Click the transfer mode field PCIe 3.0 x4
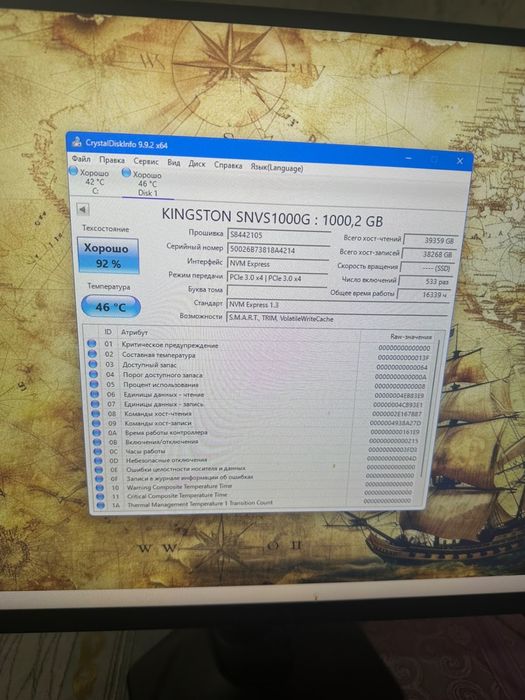 coord(277,278)
